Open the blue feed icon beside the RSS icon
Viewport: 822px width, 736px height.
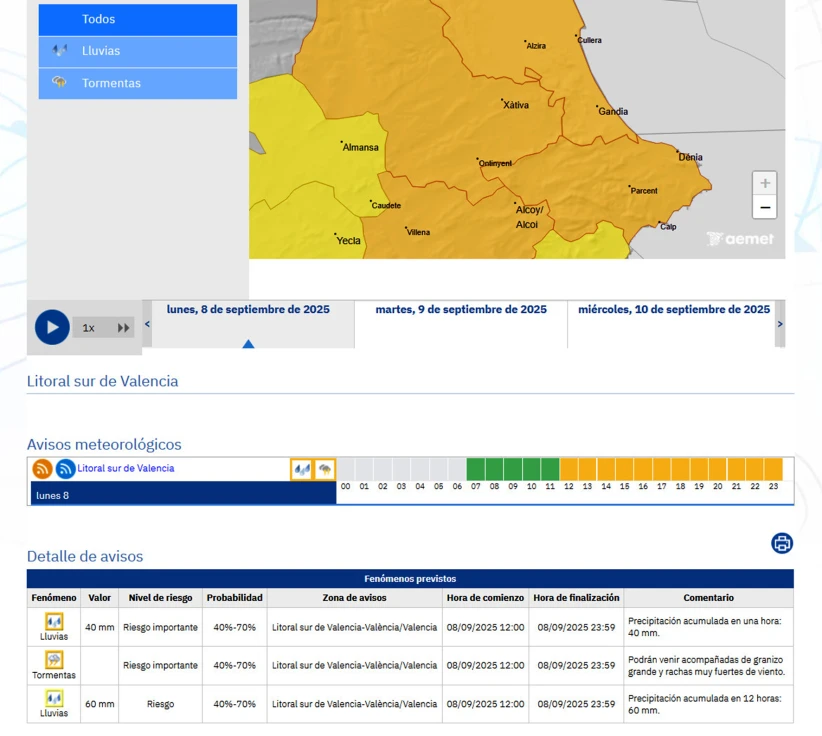(x=66, y=468)
